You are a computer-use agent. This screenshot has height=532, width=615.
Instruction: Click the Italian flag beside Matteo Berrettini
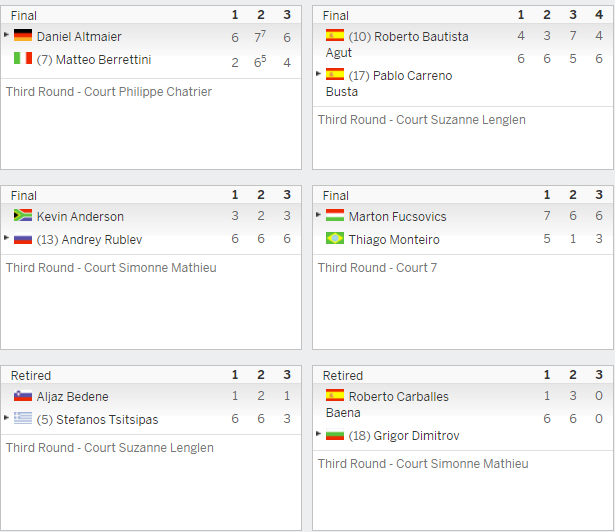point(23,58)
